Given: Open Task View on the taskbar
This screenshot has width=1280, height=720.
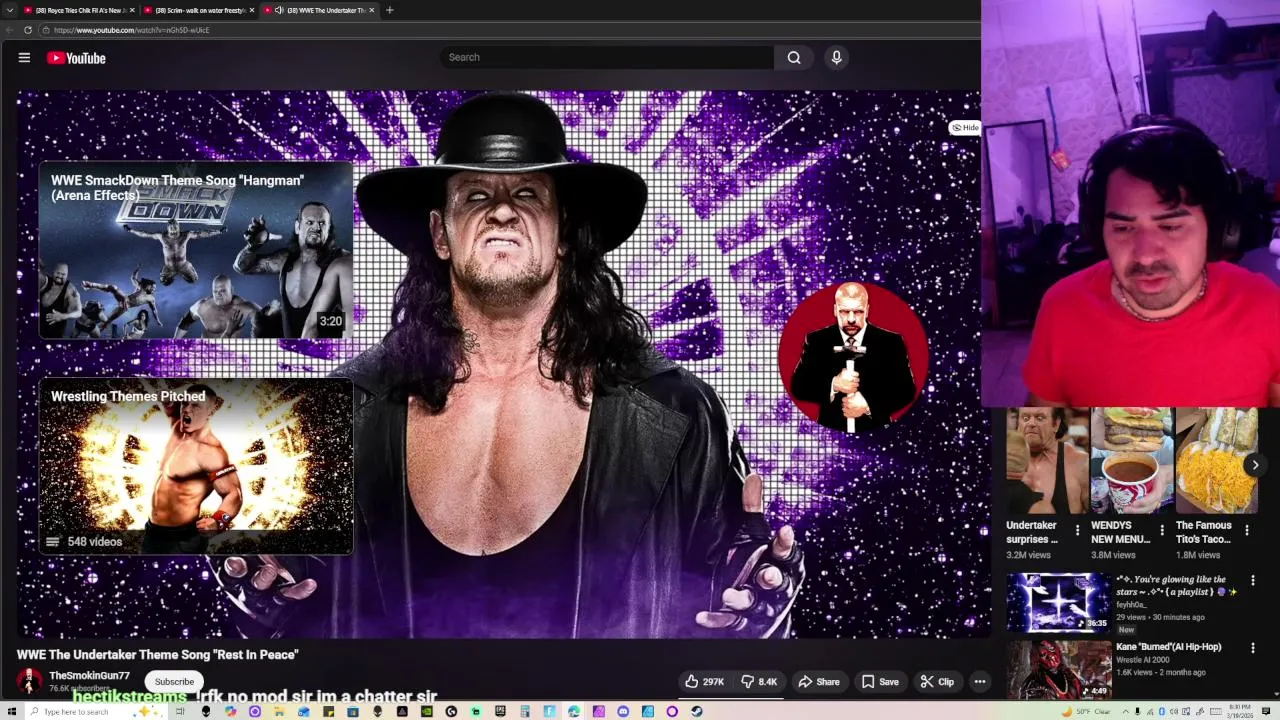Looking at the screenshot, I should (x=180, y=711).
